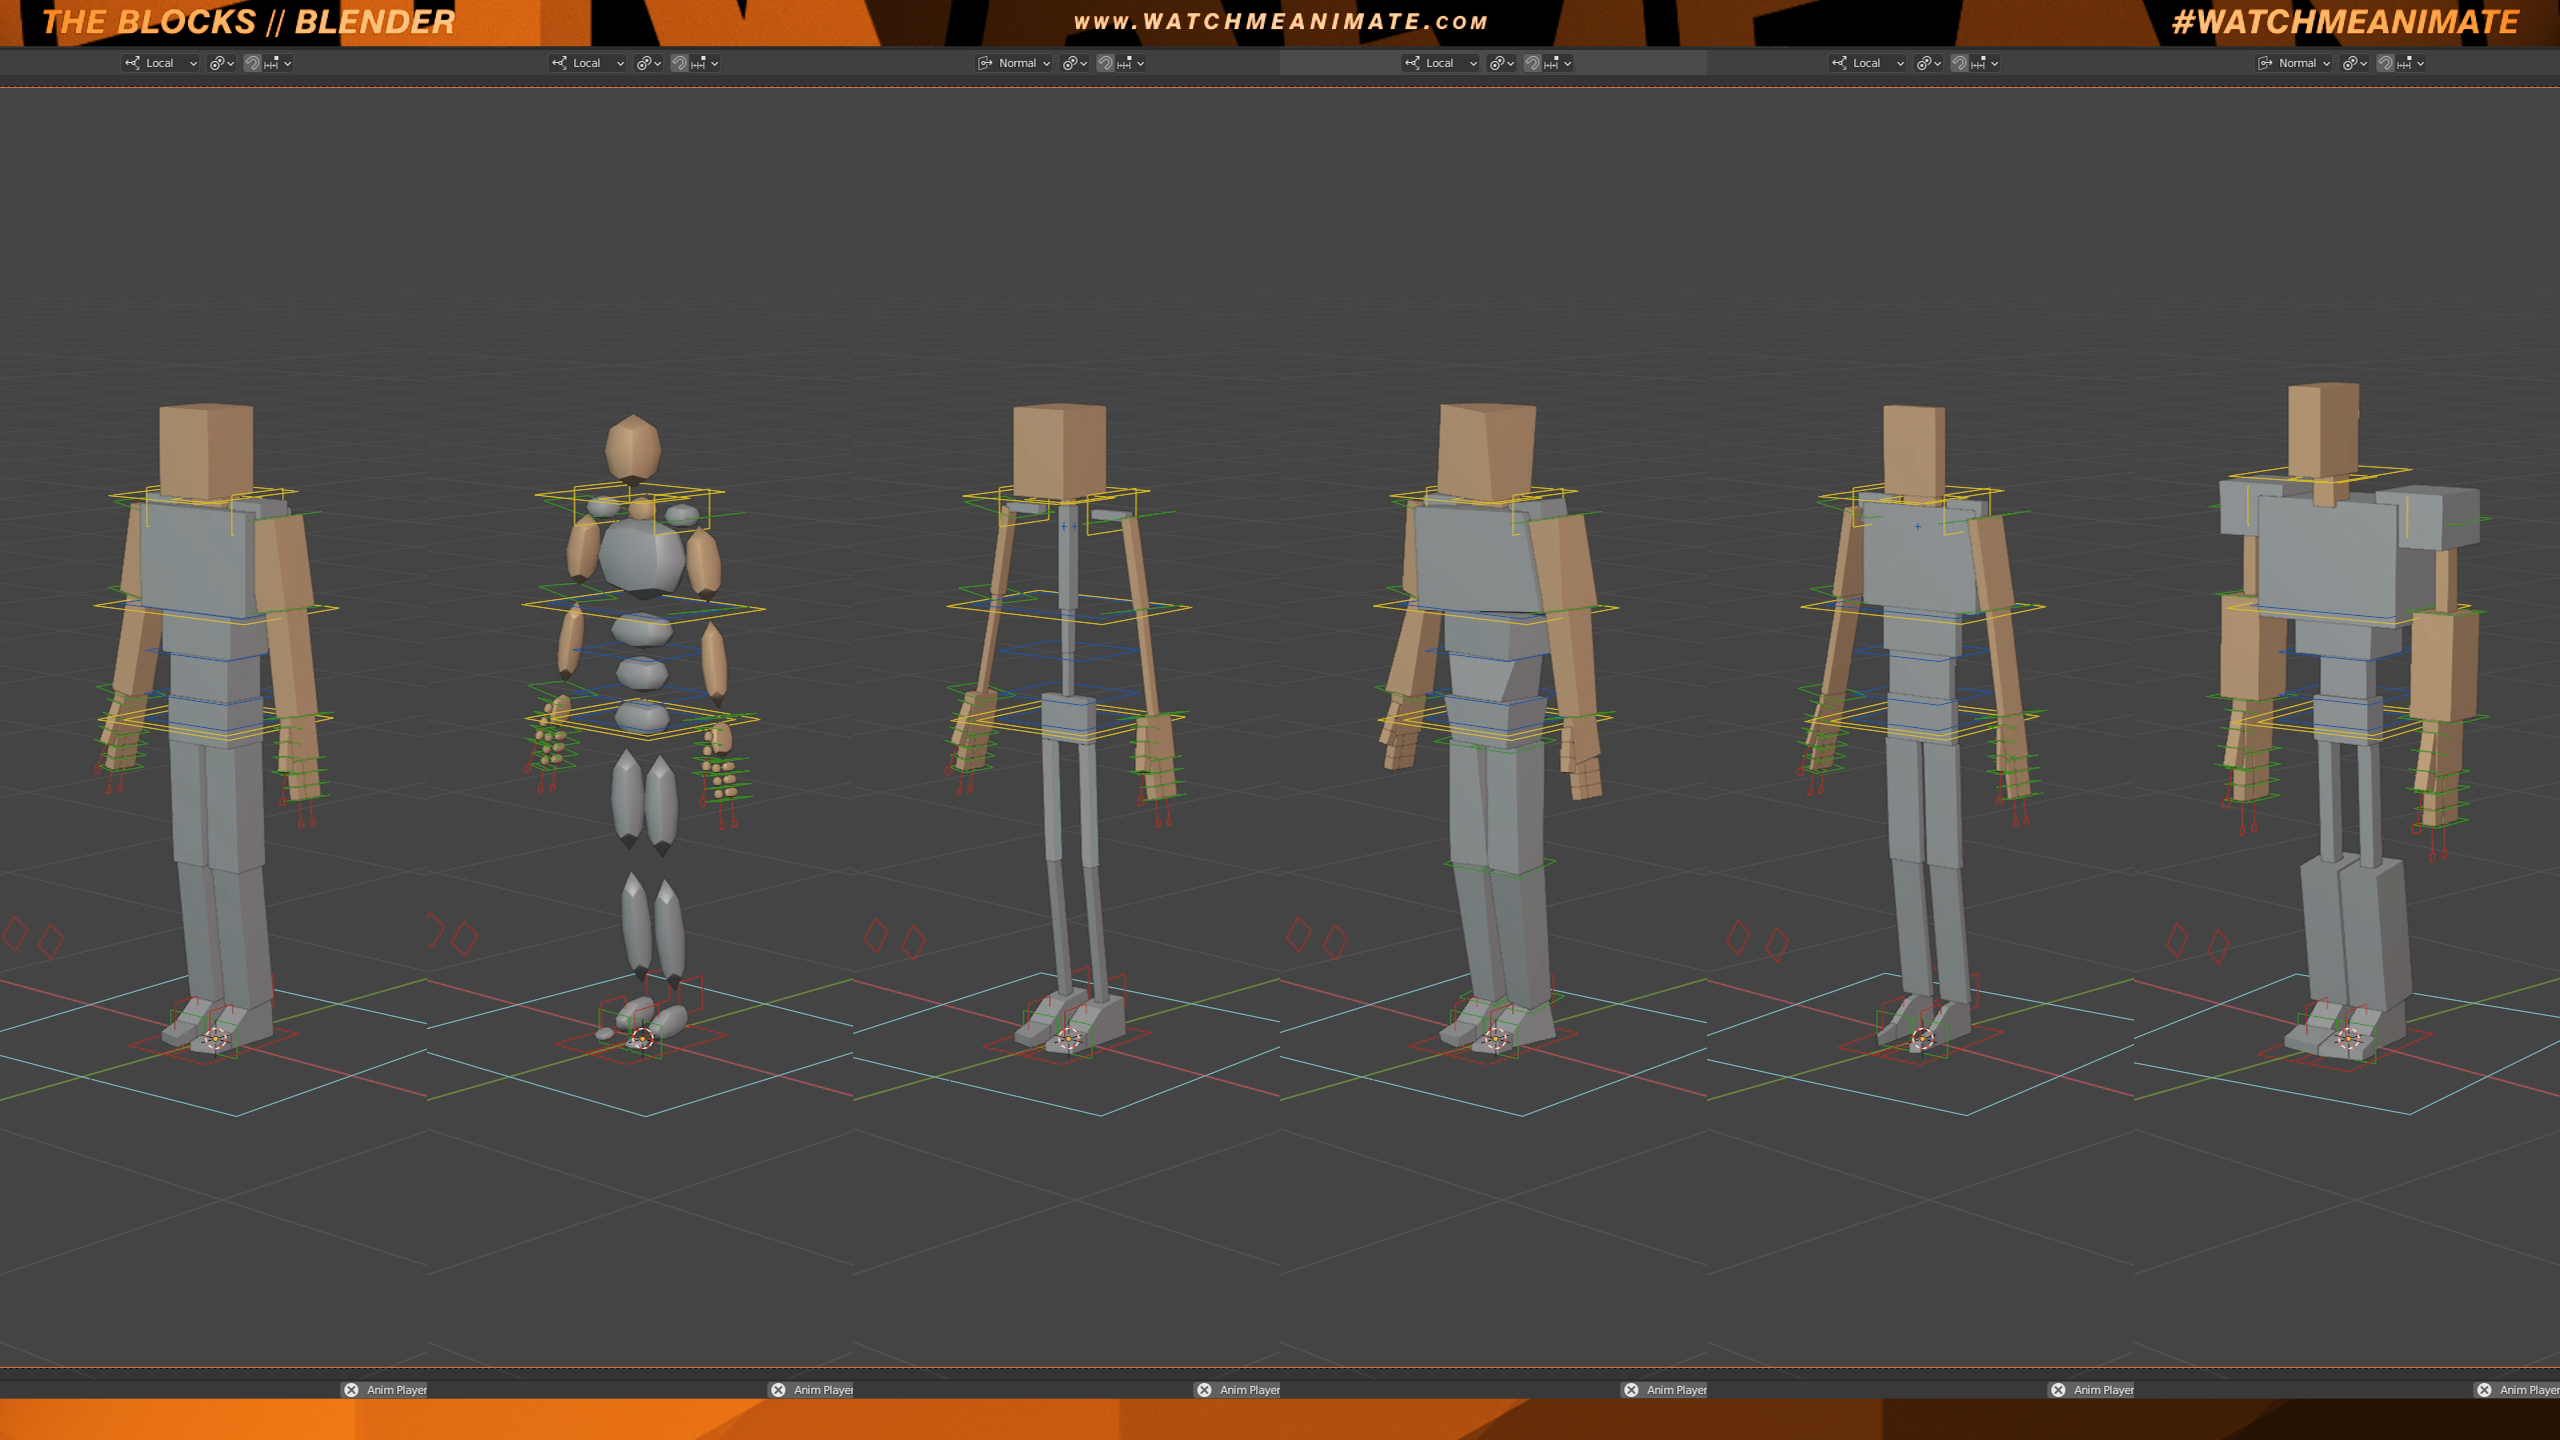Toggle snapping on in the second viewport header
2560x1440 pixels.
678,63
